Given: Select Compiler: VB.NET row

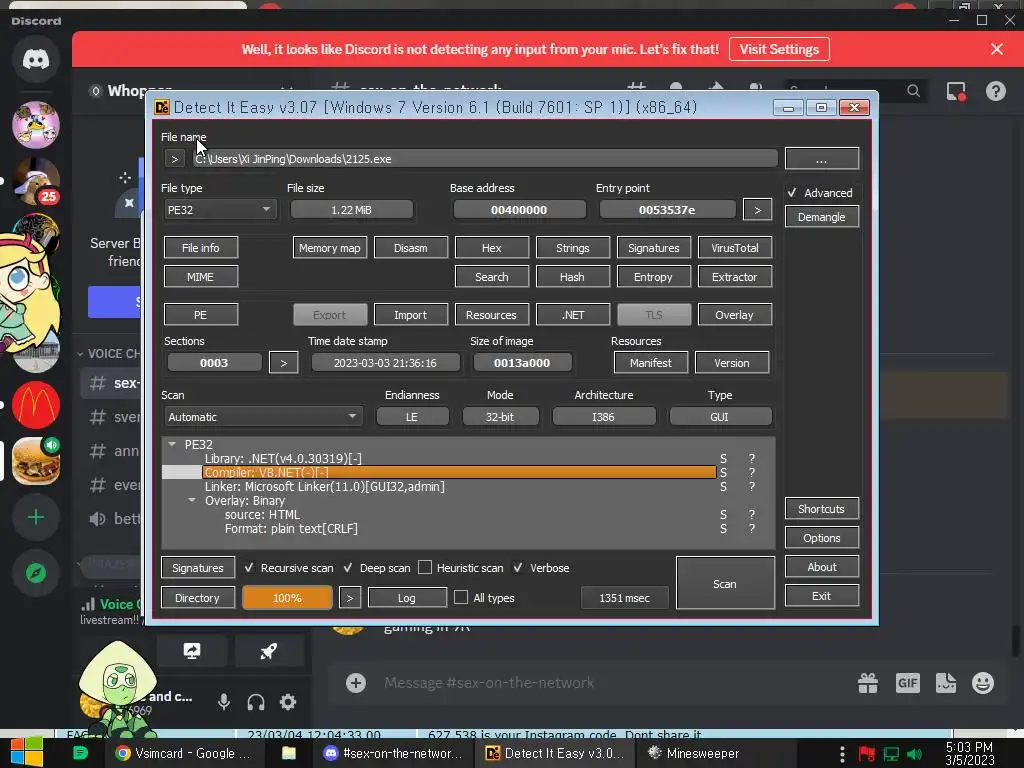Looking at the screenshot, I should pyautogui.click(x=459, y=472).
